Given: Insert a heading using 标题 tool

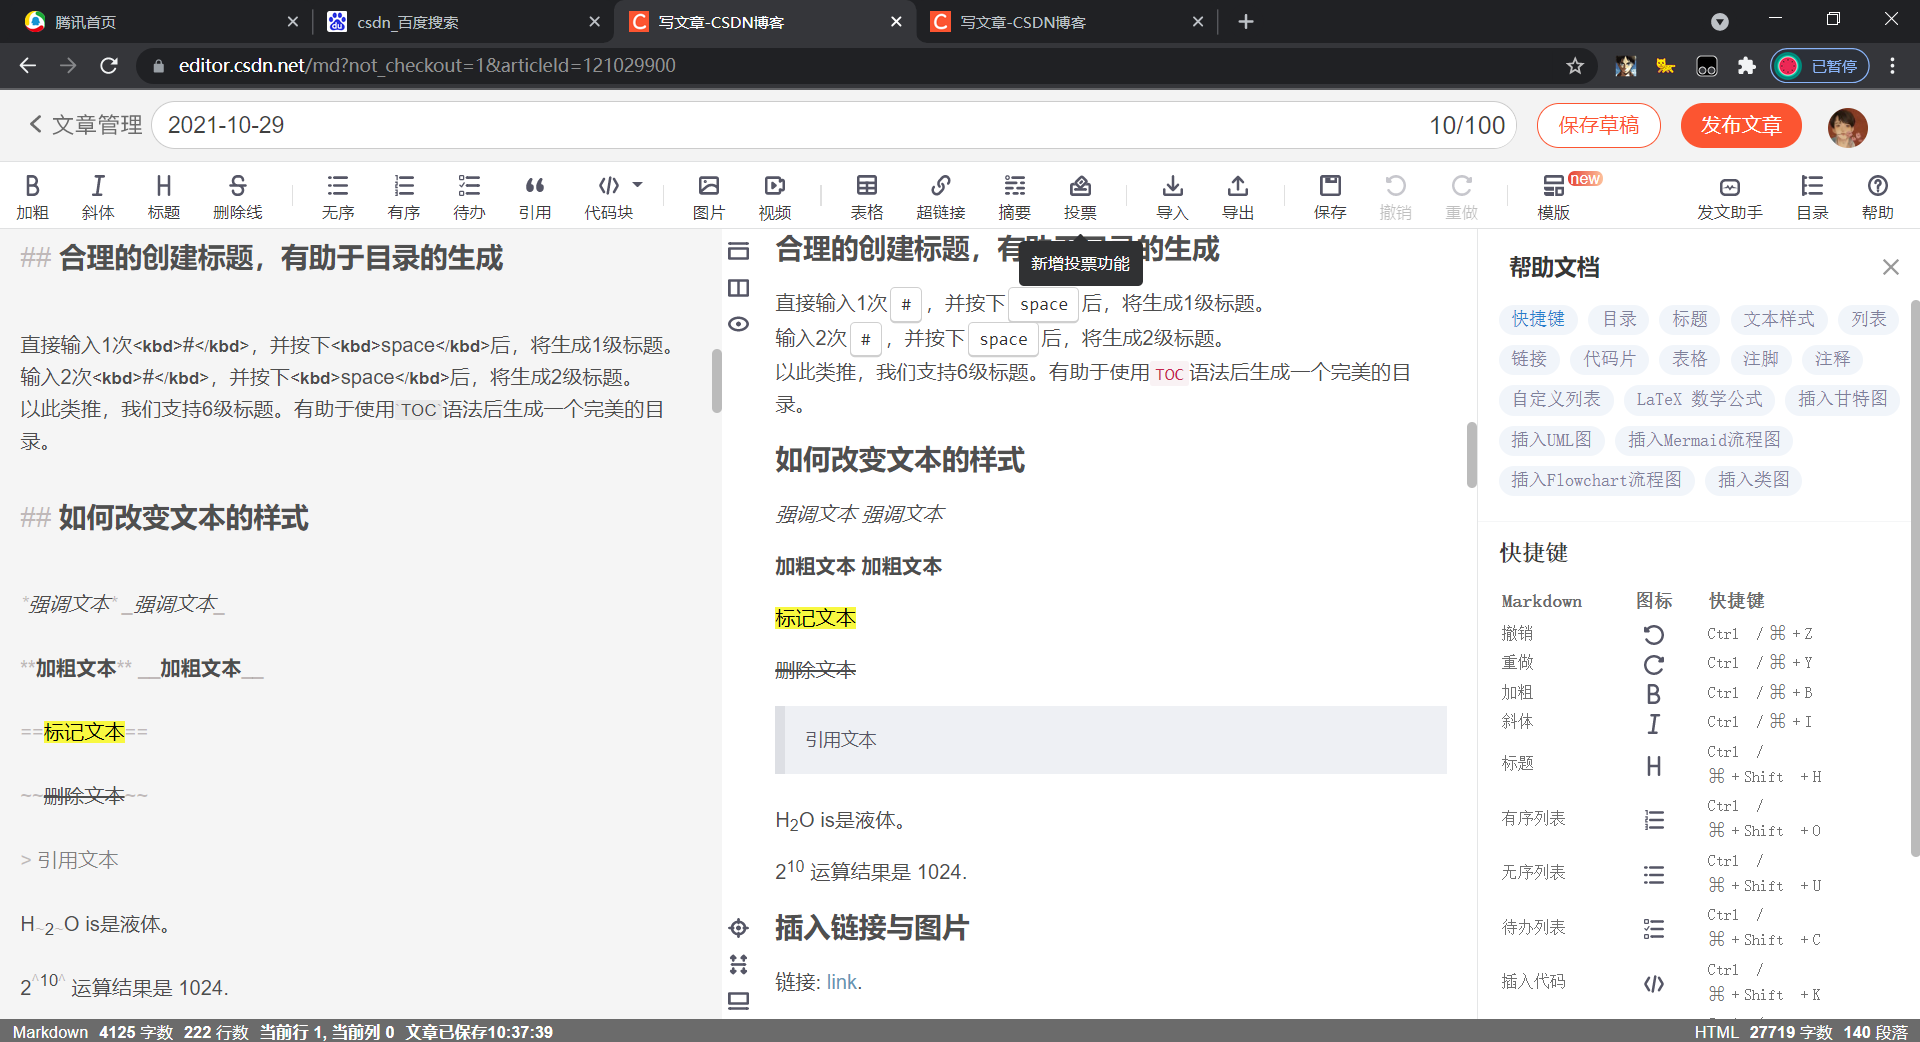Looking at the screenshot, I should pos(164,196).
